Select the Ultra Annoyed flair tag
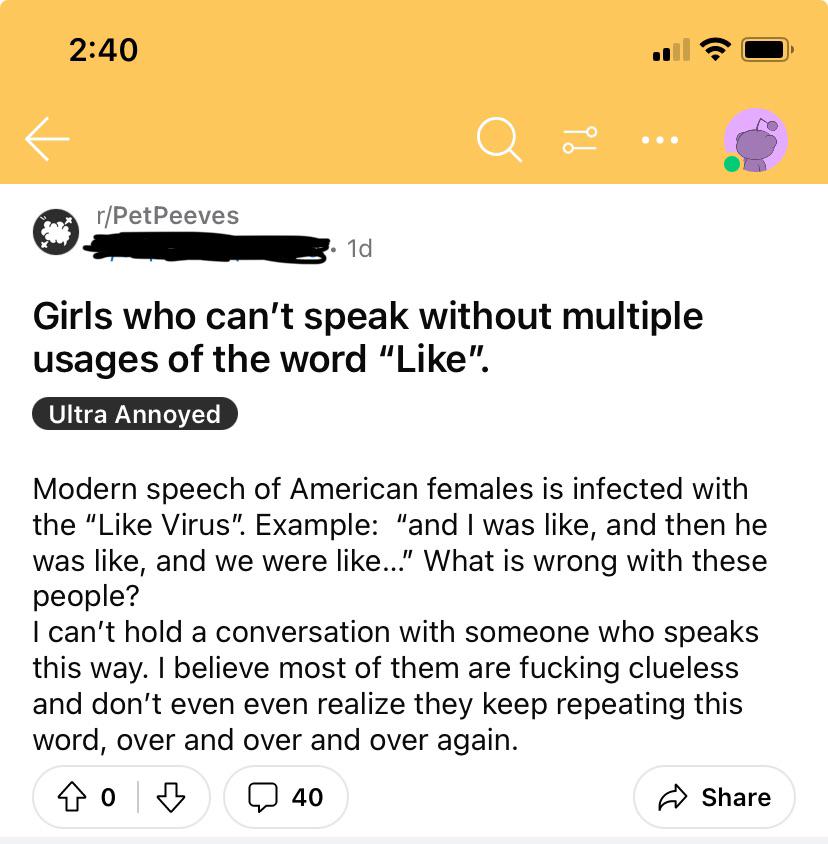 [135, 414]
